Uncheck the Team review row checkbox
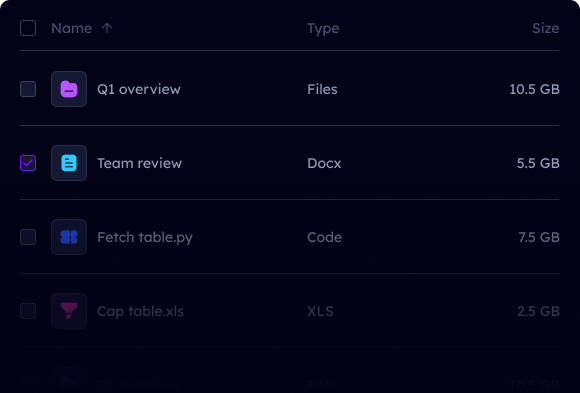The image size is (580, 393). (28, 163)
